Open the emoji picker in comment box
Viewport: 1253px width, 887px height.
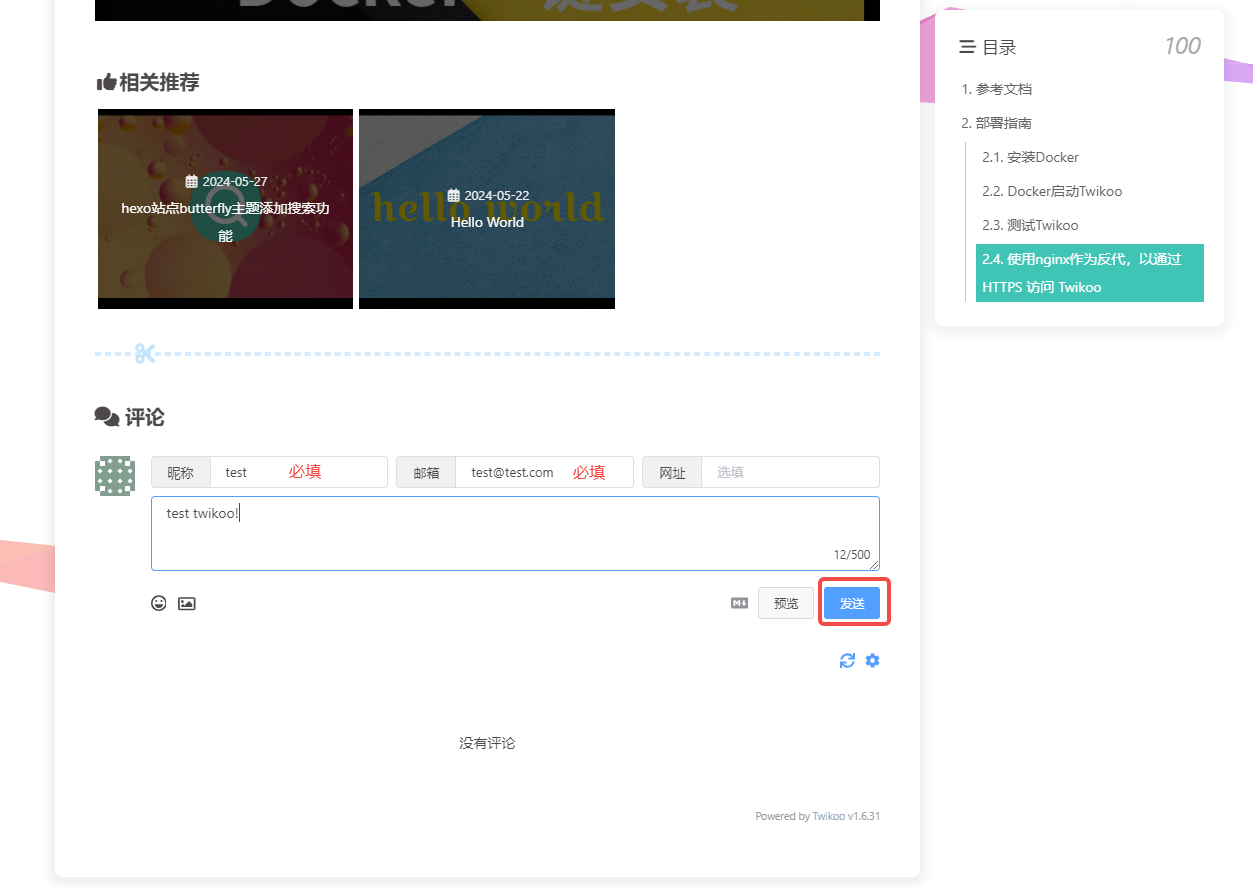tap(158, 603)
